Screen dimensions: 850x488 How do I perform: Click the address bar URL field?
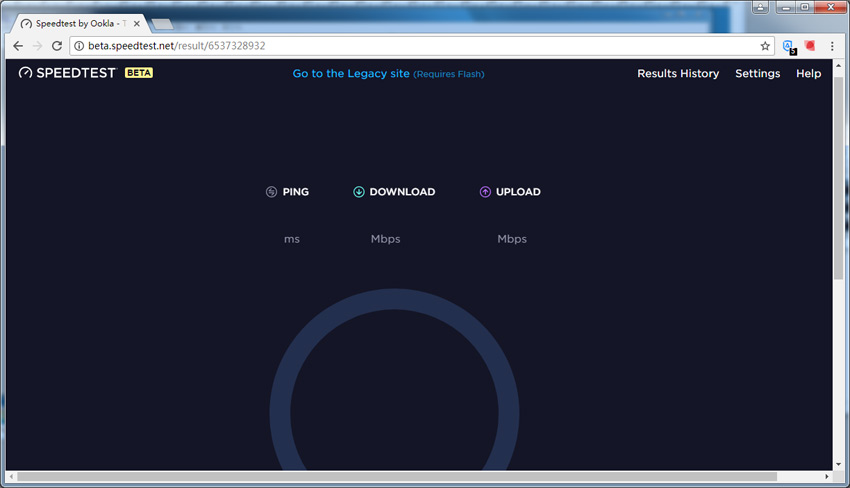pyautogui.click(x=400, y=46)
